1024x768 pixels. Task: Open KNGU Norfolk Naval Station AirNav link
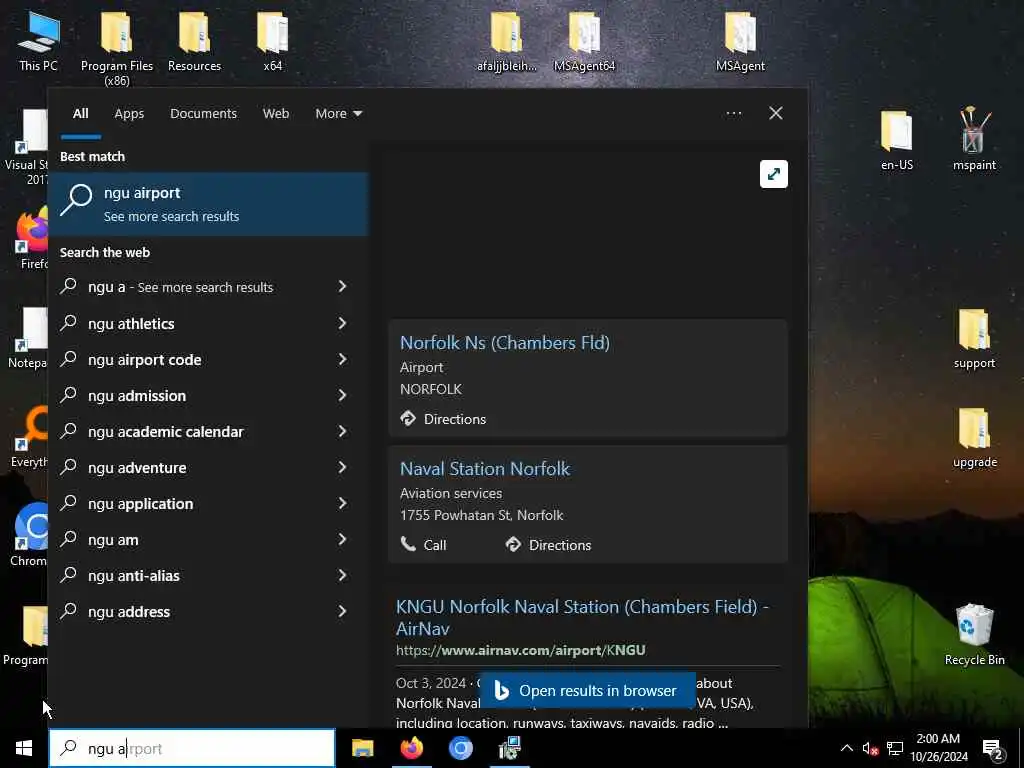tap(583, 617)
